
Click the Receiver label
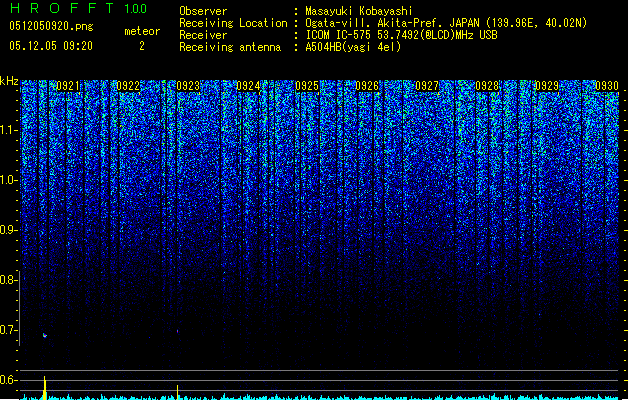pos(203,35)
